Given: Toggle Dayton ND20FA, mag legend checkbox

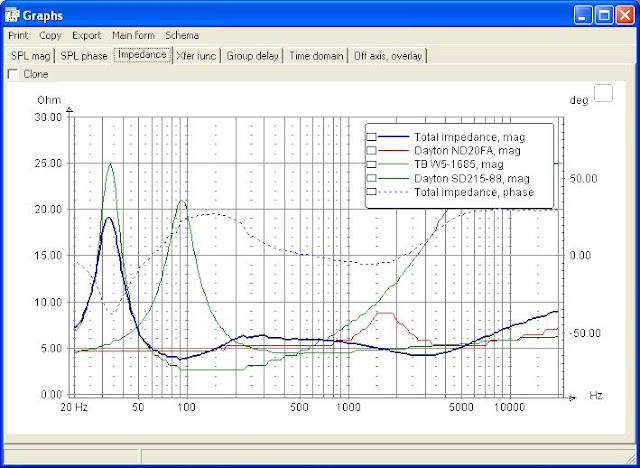Looking at the screenshot, I should [x=373, y=150].
